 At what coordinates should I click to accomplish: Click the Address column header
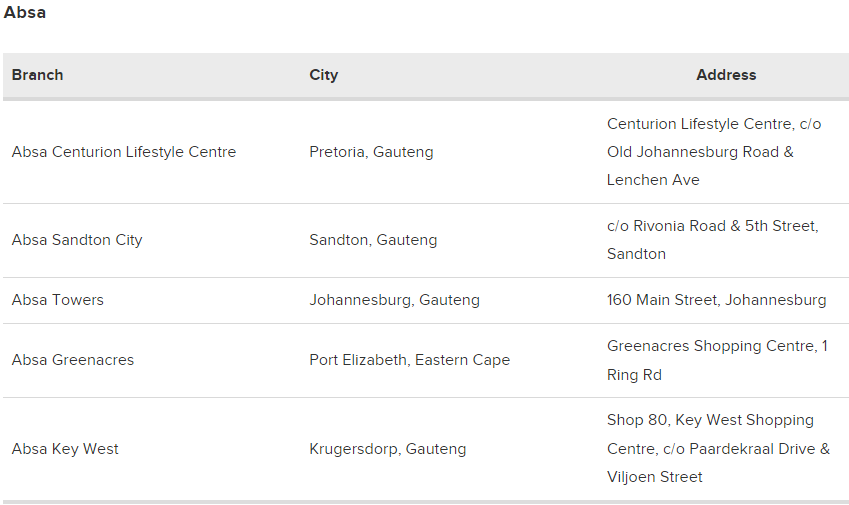726,75
